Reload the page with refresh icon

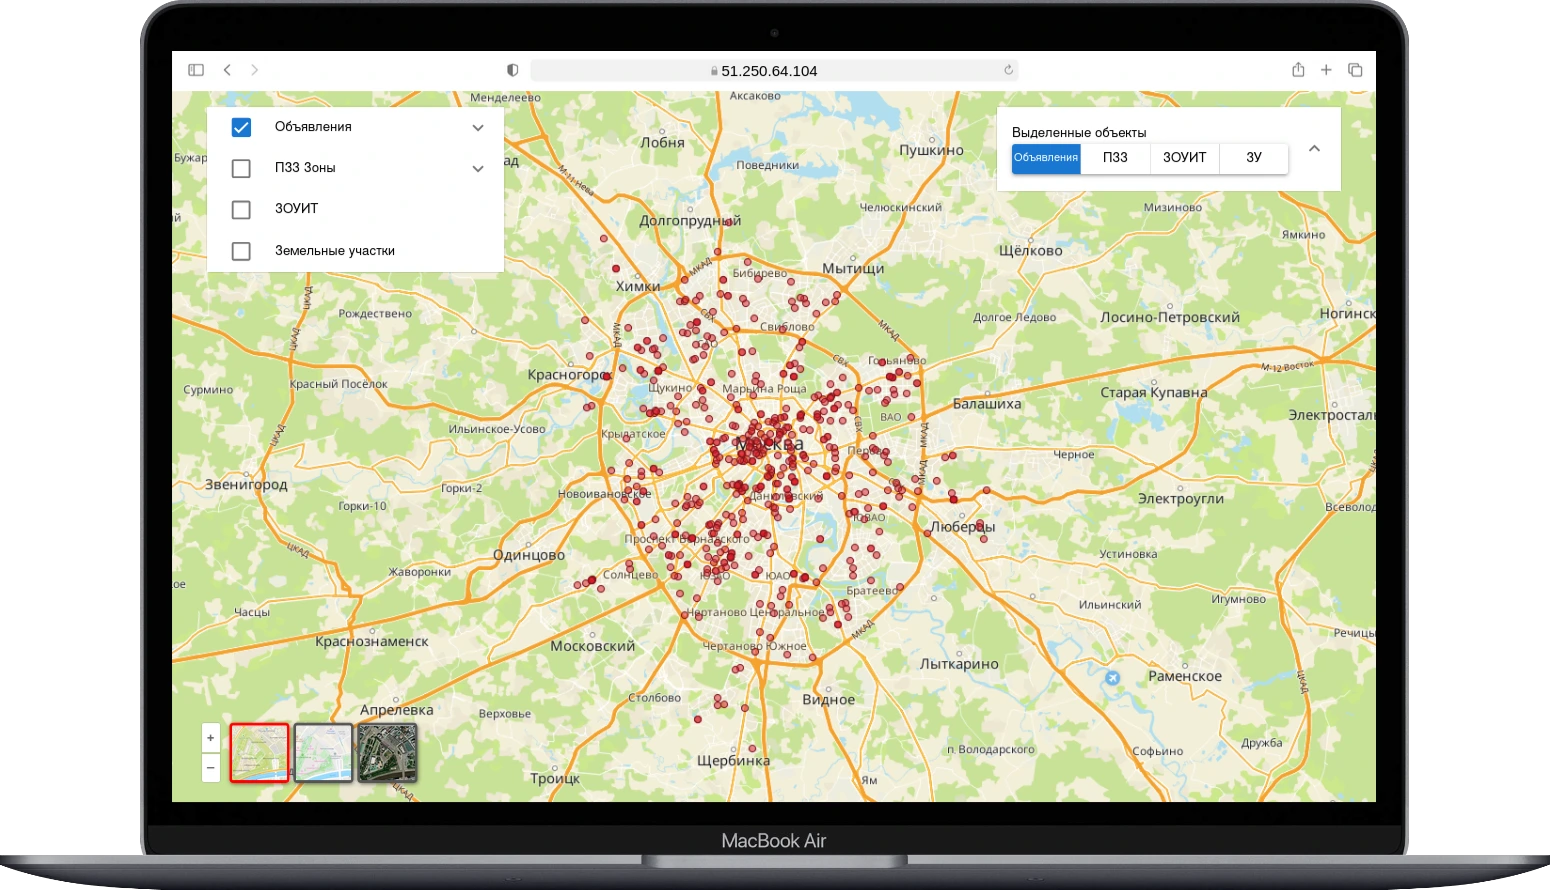tap(1008, 70)
